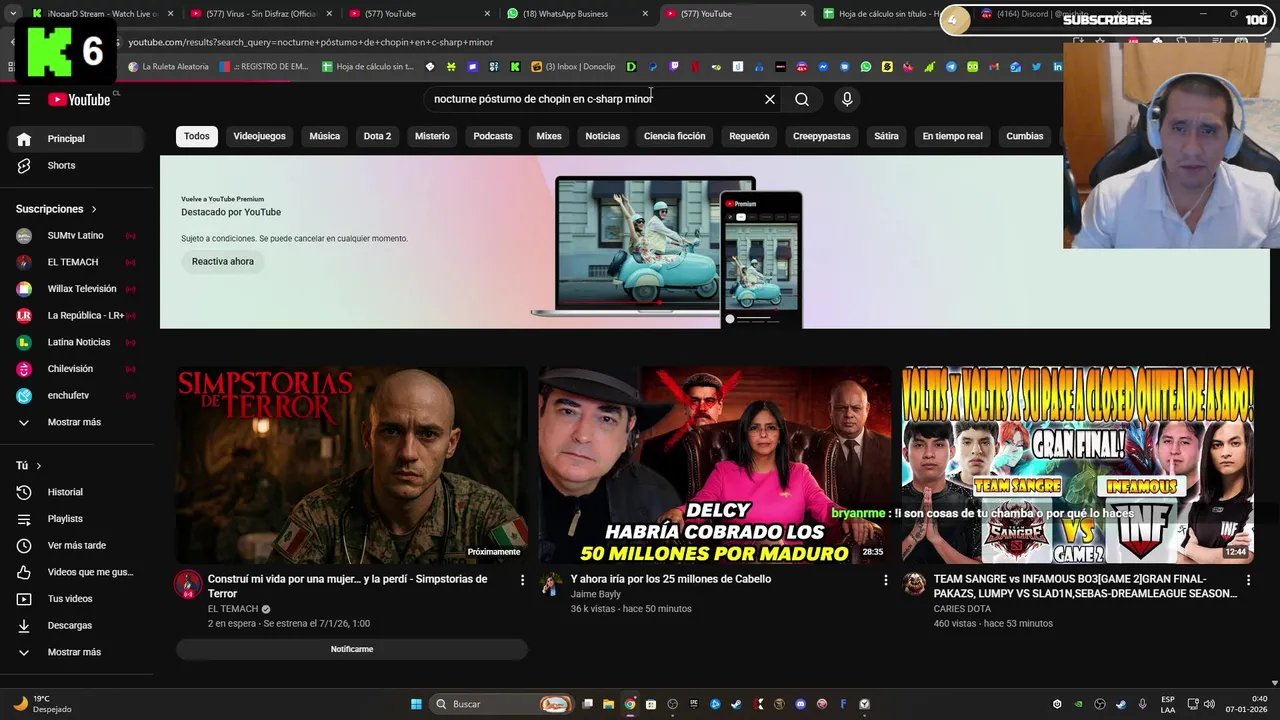The image size is (1280, 720).
Task: Click EL TEMACH avatar beside video title
Action: [x=188, y=585]
